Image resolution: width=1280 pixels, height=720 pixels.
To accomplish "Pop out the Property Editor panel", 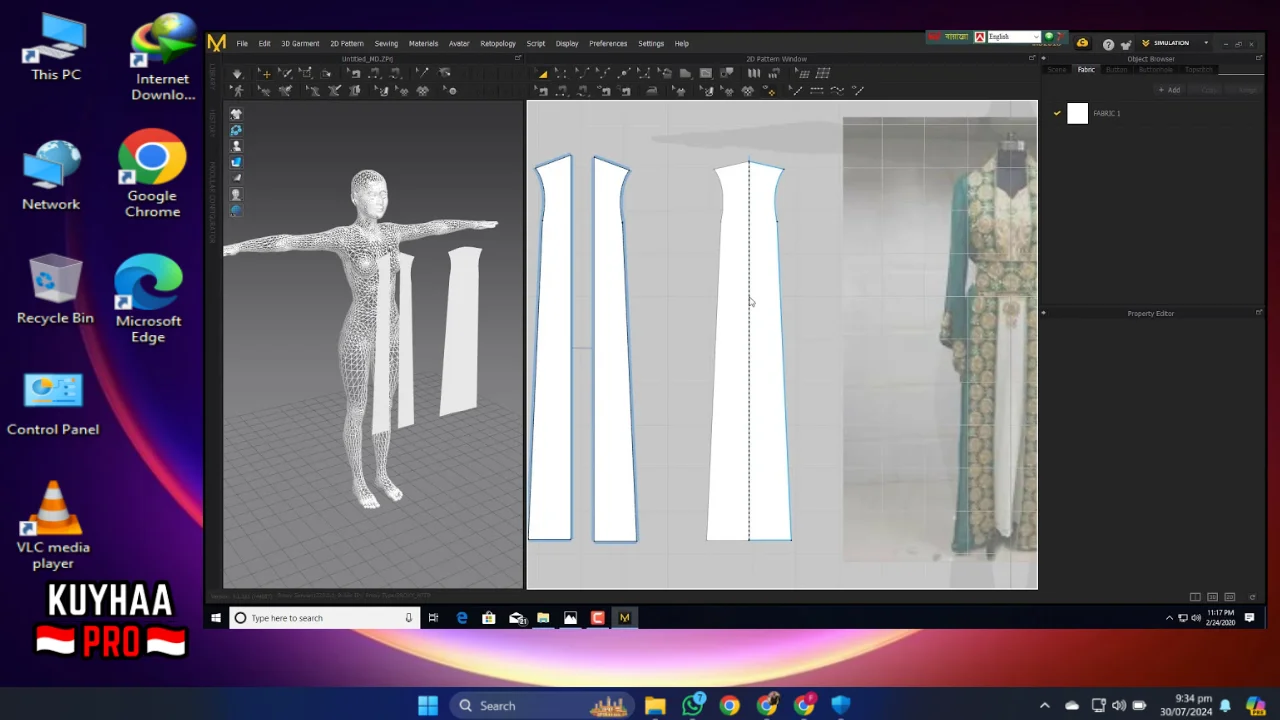I will (1258, 313).
